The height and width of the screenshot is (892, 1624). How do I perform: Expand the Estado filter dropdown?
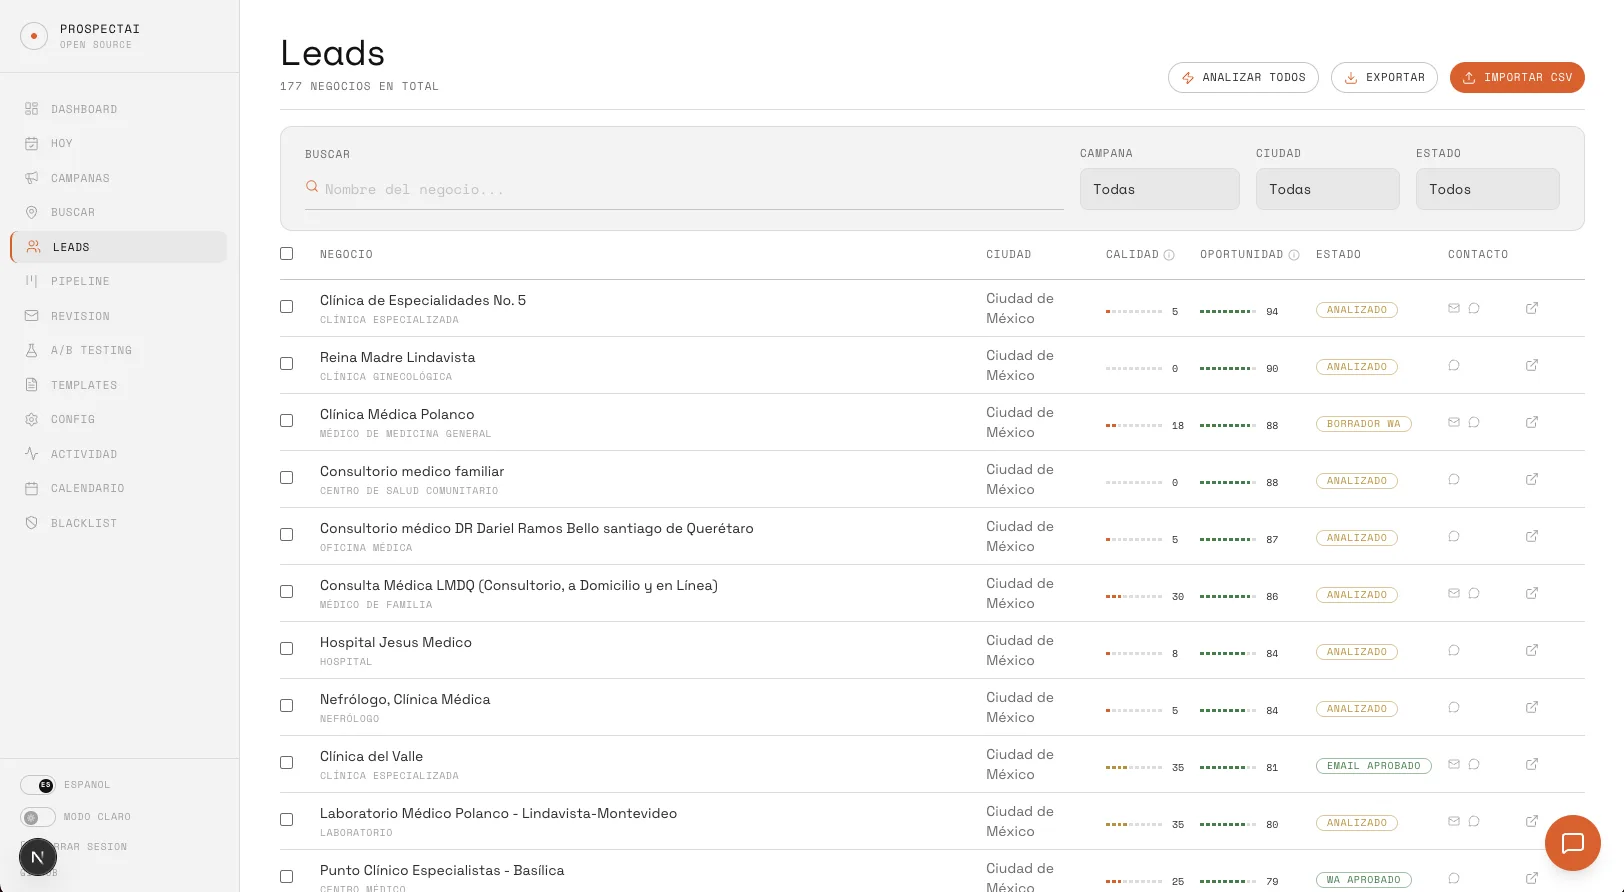coord(1487,189)
